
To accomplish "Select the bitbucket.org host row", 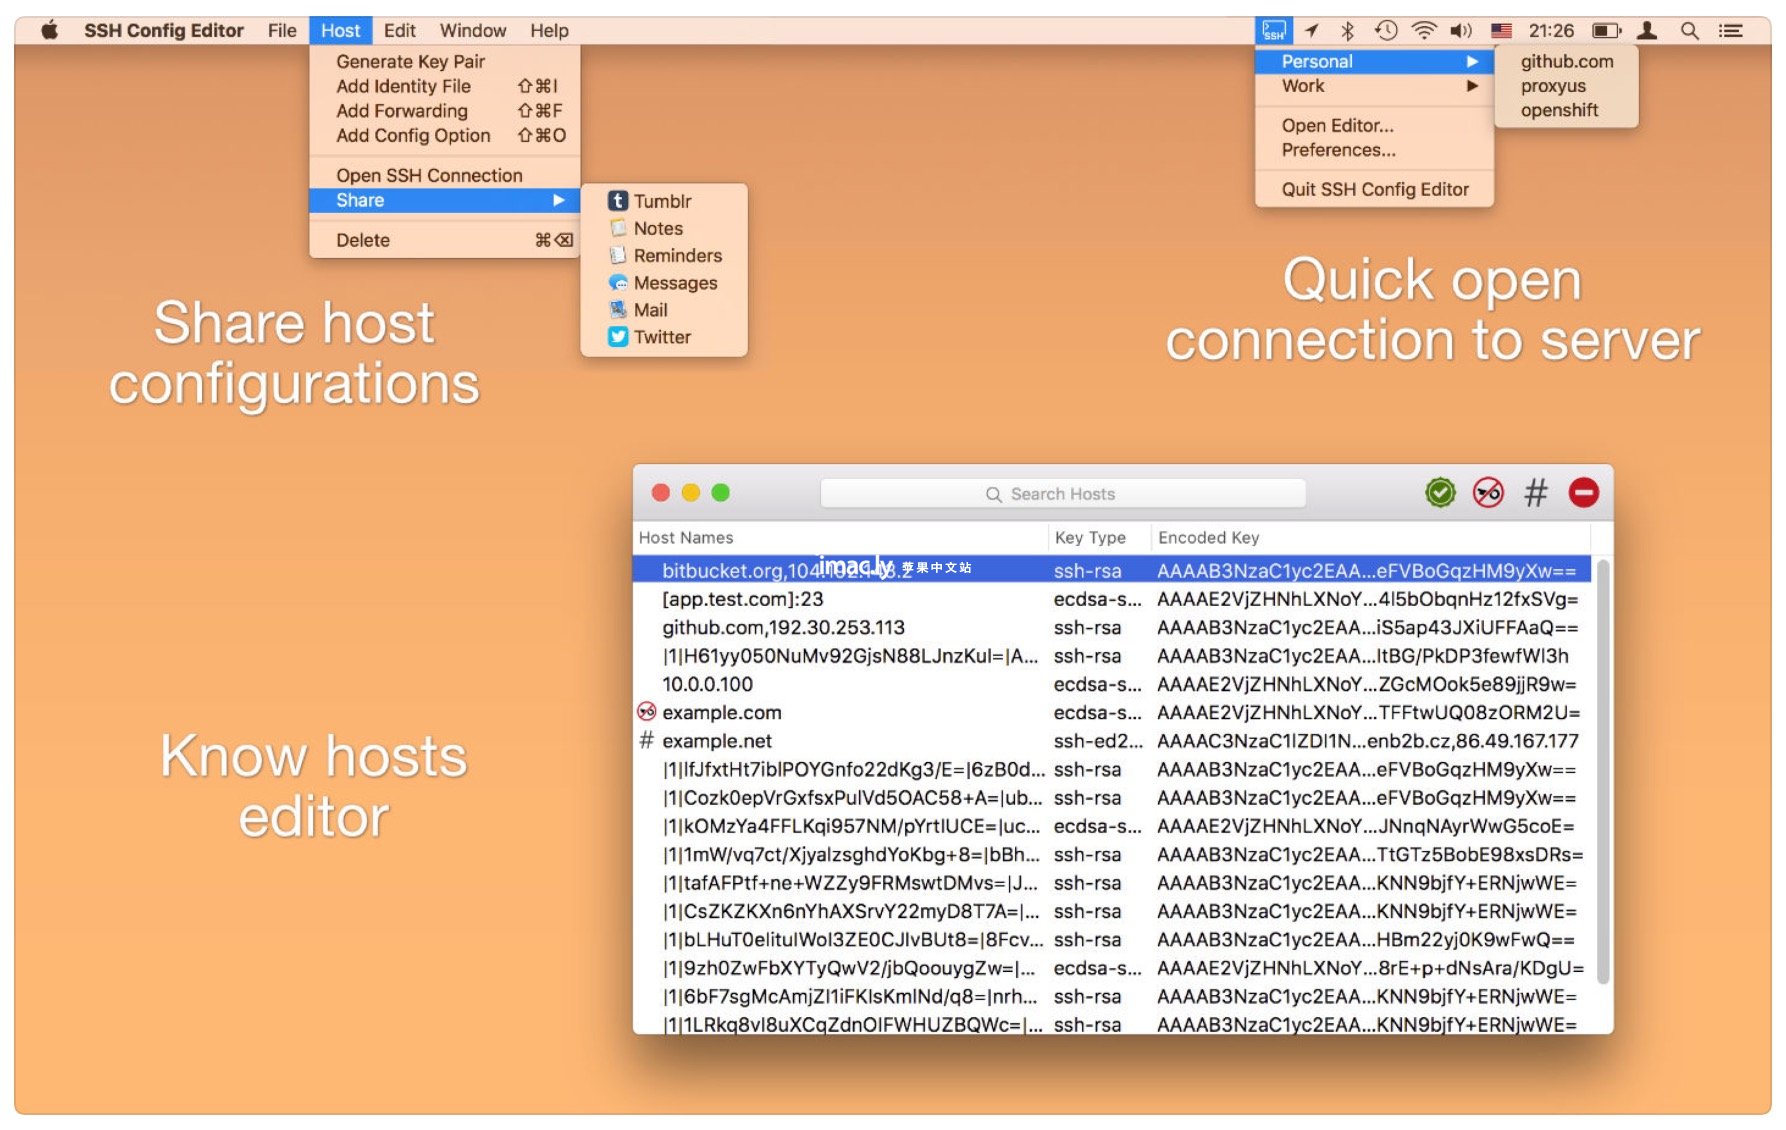I will (1112, 570).
